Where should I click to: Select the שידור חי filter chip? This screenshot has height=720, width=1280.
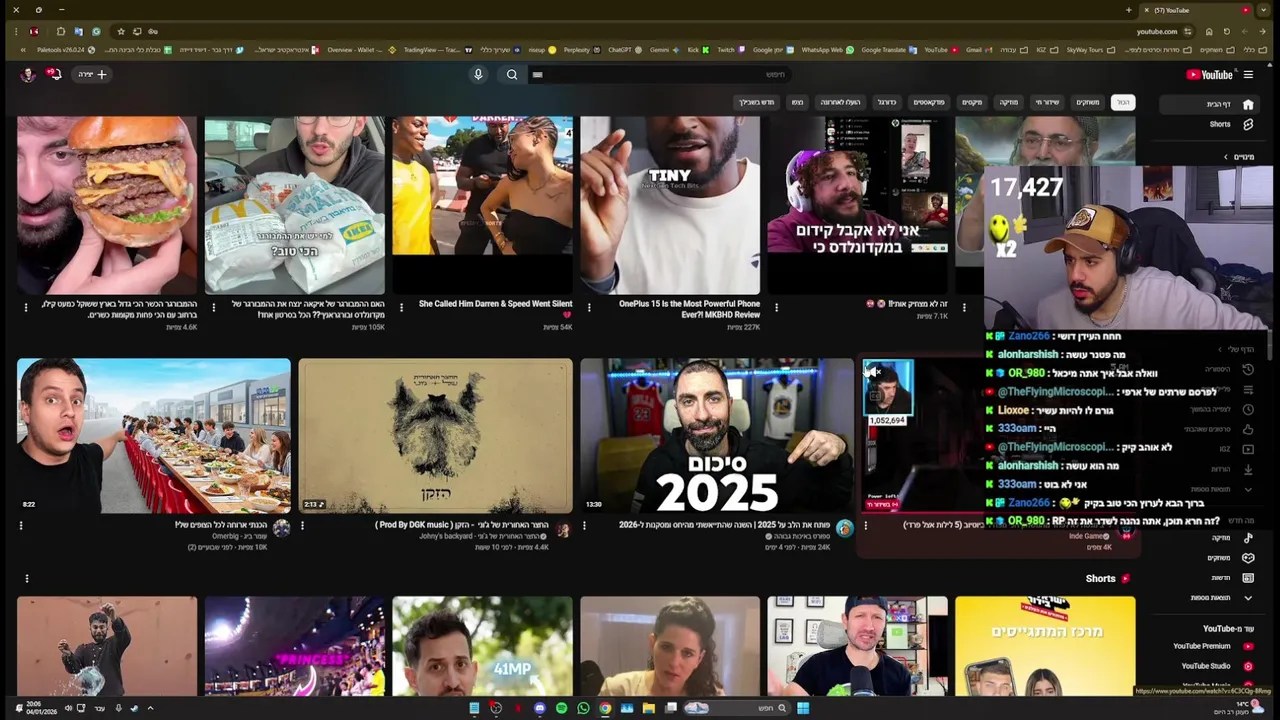click(x=1047, y=102)
